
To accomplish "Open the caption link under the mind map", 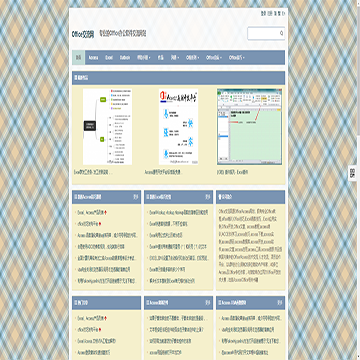I will pos(93,173).
